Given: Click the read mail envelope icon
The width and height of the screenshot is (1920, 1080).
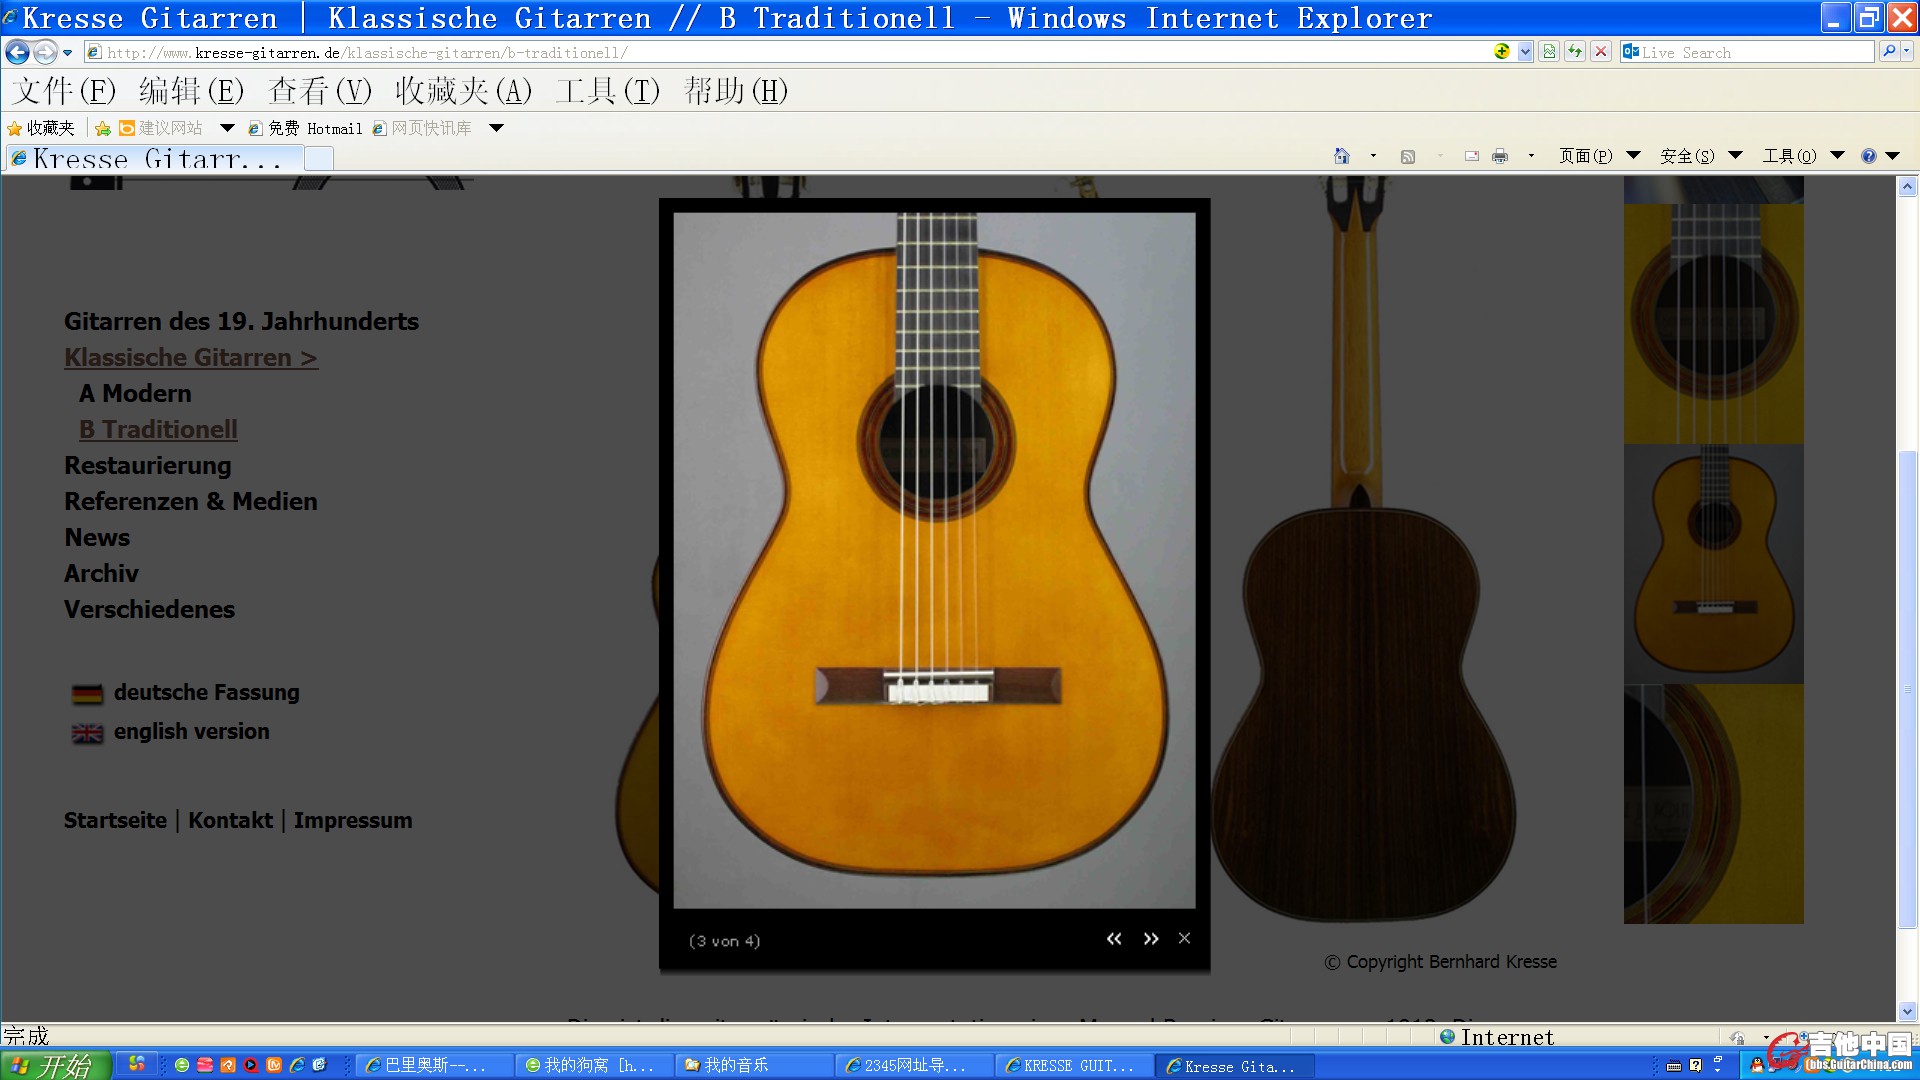Looking at the screenshot, I should tap(1472, 156).
